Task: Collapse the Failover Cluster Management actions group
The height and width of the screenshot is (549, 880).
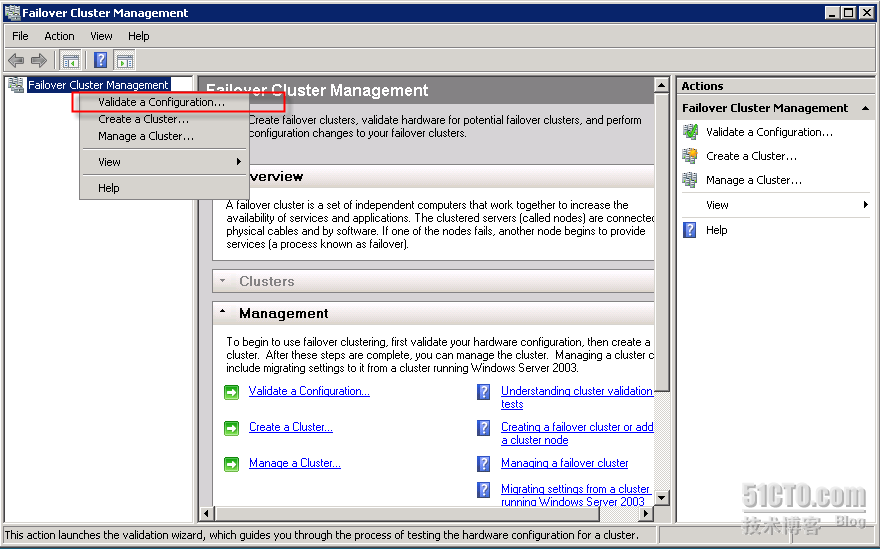Action: (x=865, y=108)
